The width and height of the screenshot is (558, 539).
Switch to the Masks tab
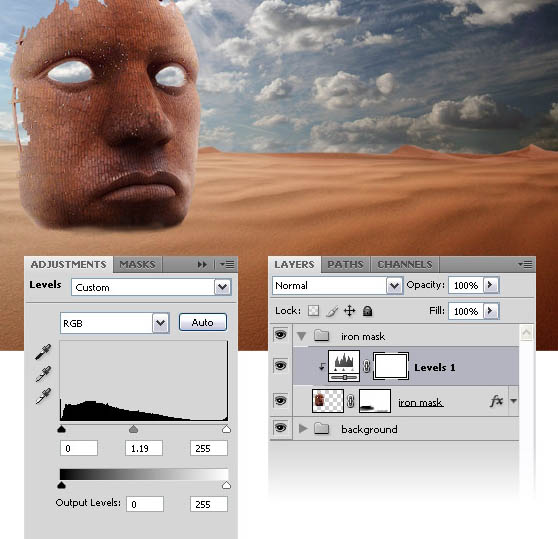(x=137, y=264)
